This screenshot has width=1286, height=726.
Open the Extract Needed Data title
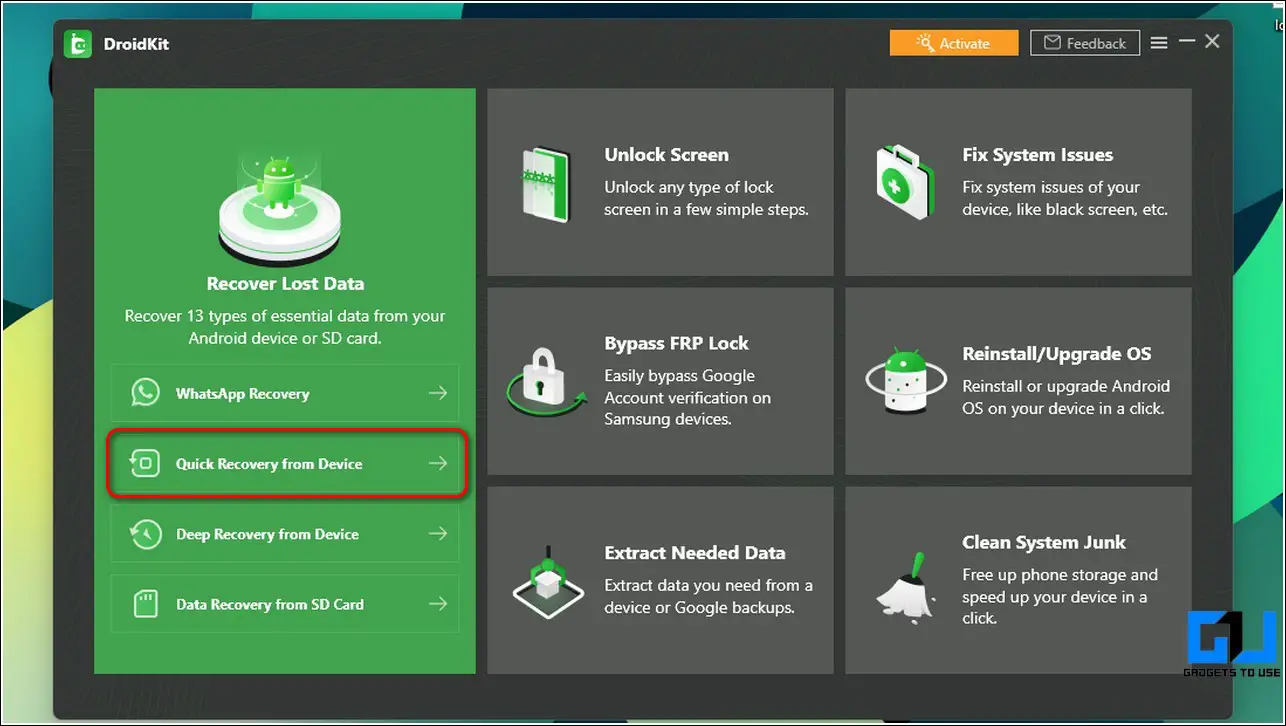[695, 553]
